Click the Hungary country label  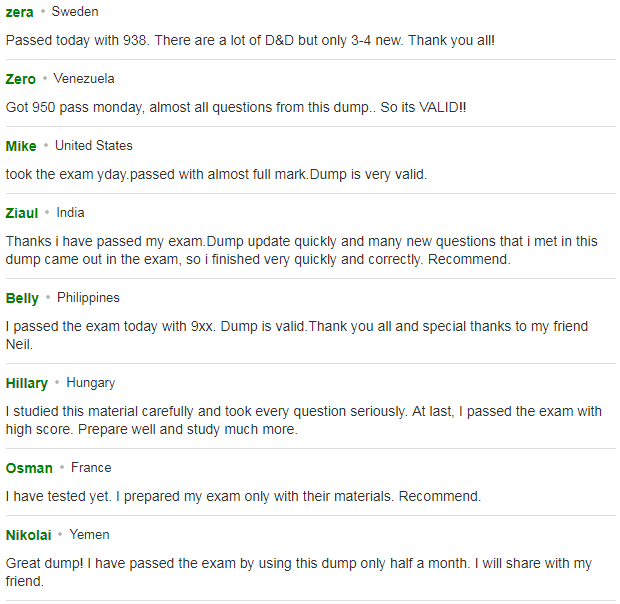pyautogui.click(x=91, y=383)
